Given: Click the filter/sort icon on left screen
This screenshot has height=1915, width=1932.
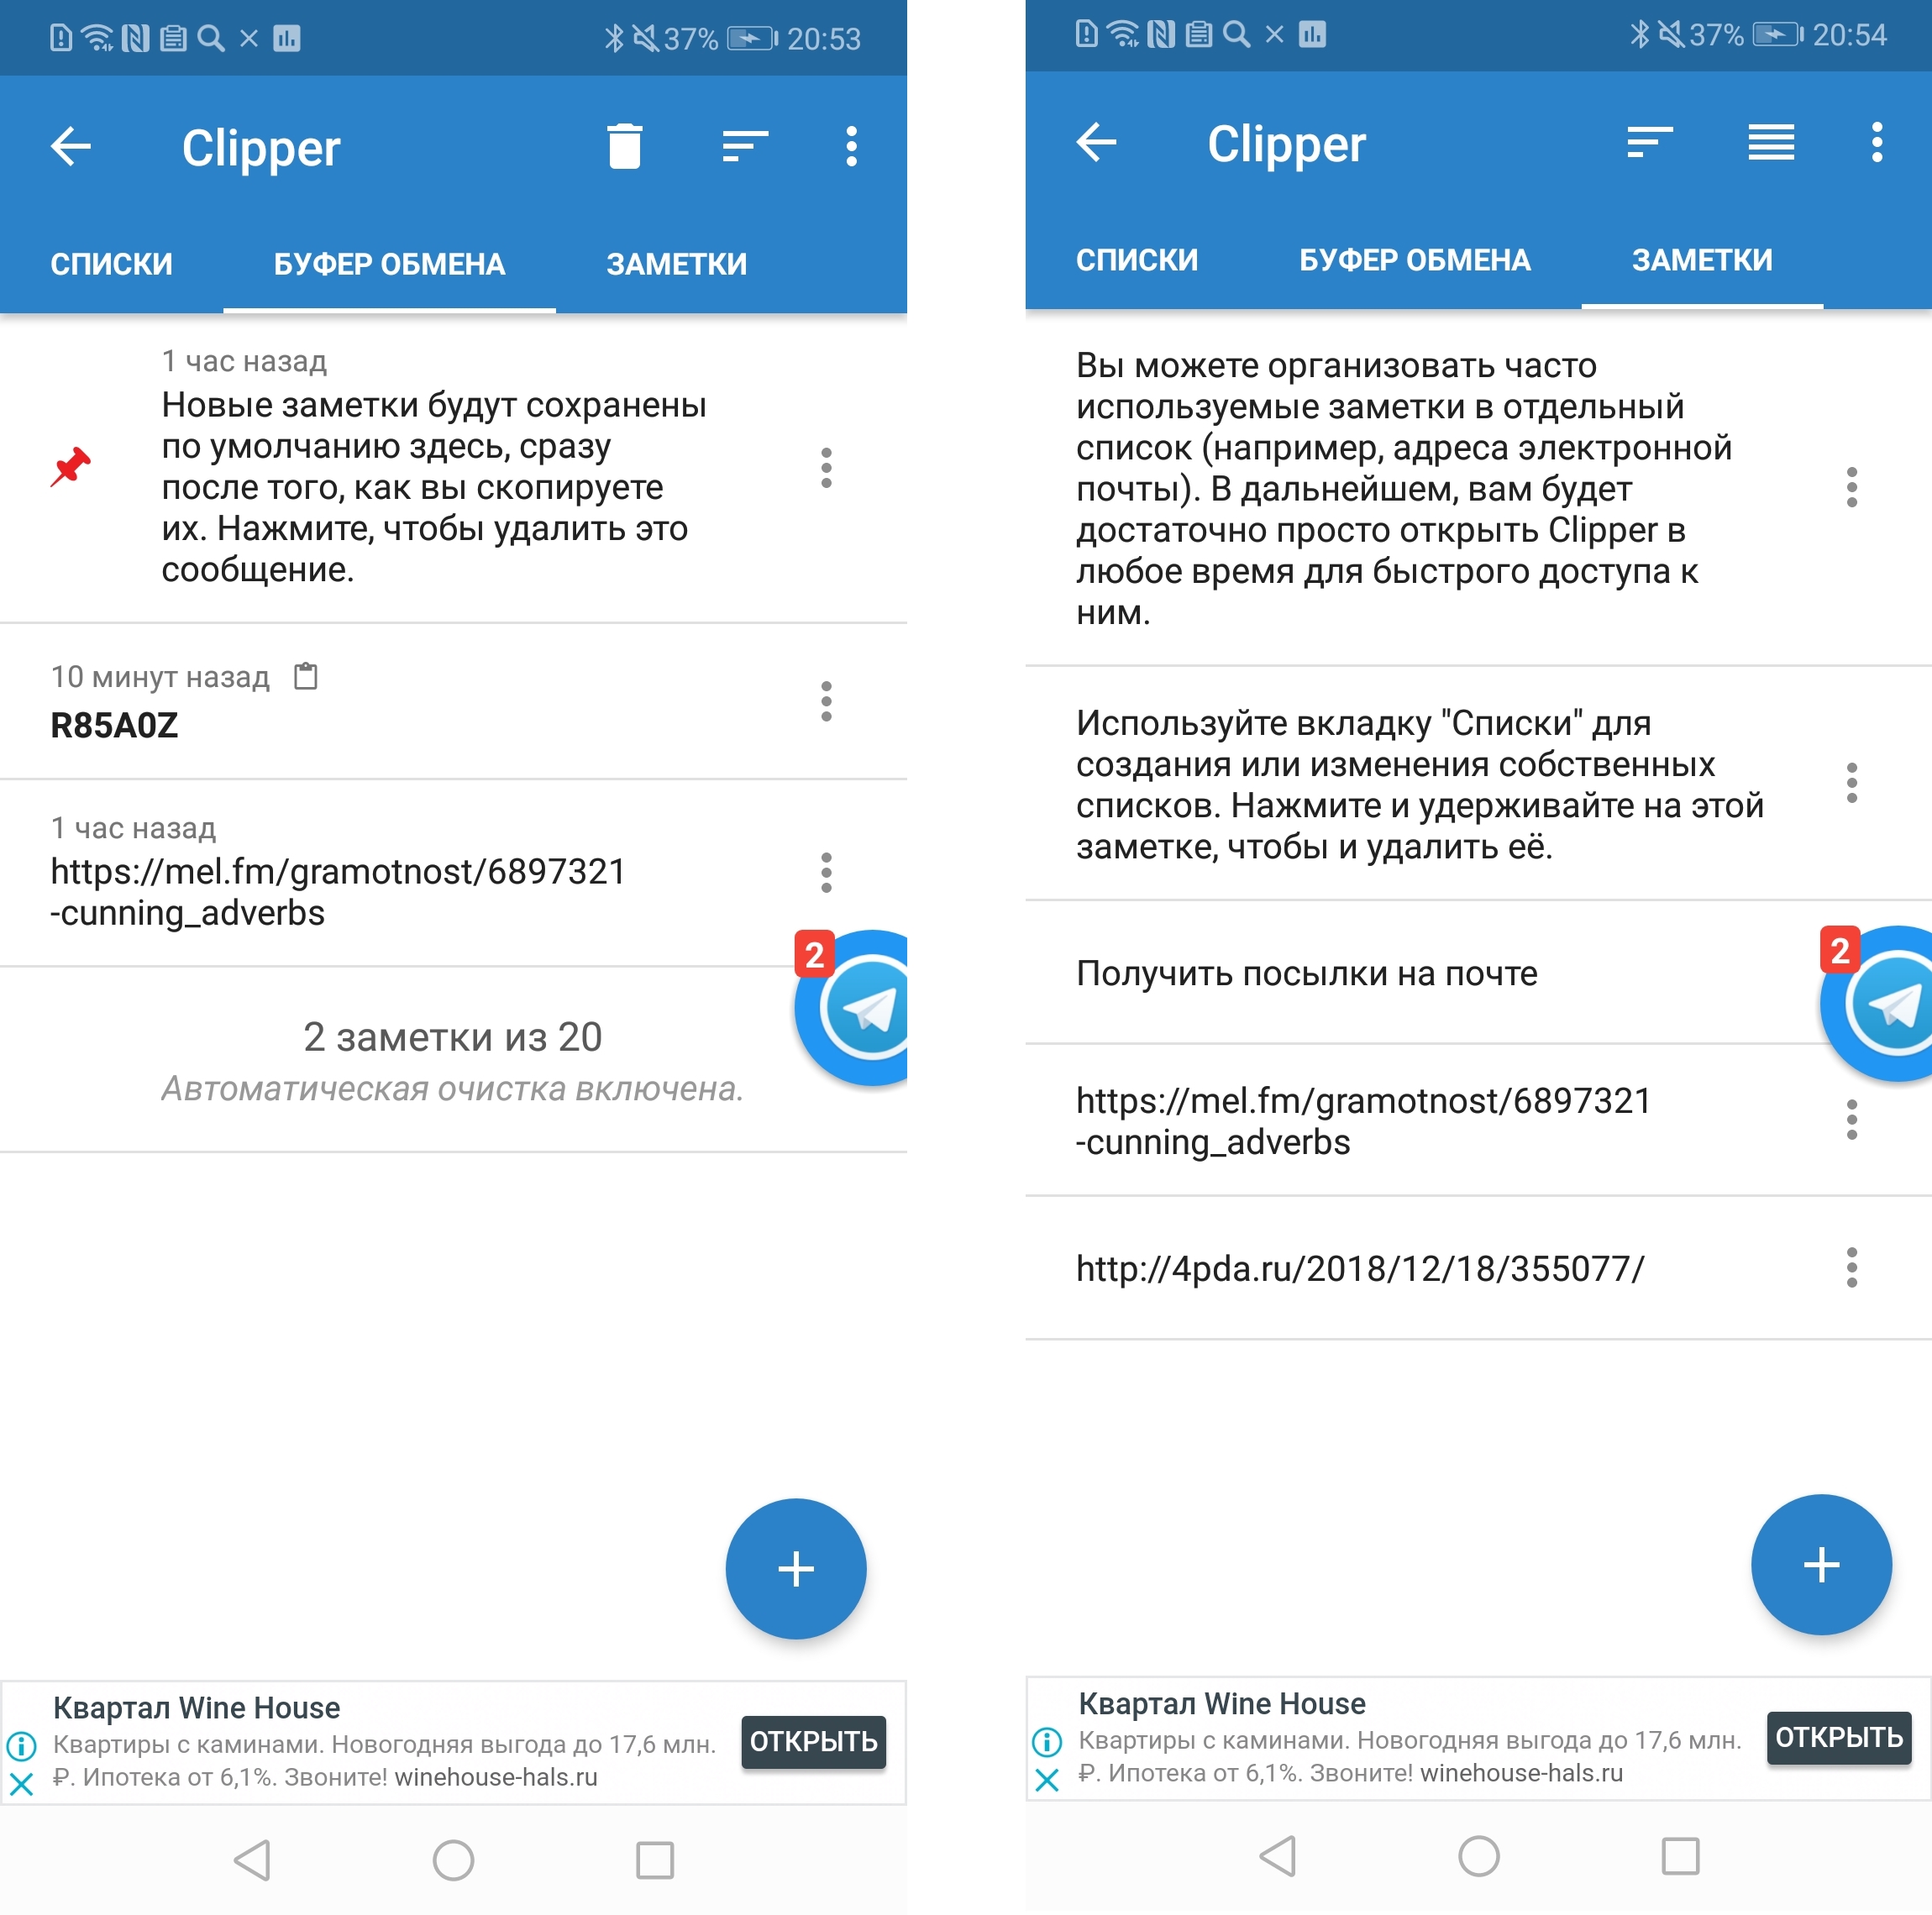Looking at the screenshot, I should click(x=742, y=147).
